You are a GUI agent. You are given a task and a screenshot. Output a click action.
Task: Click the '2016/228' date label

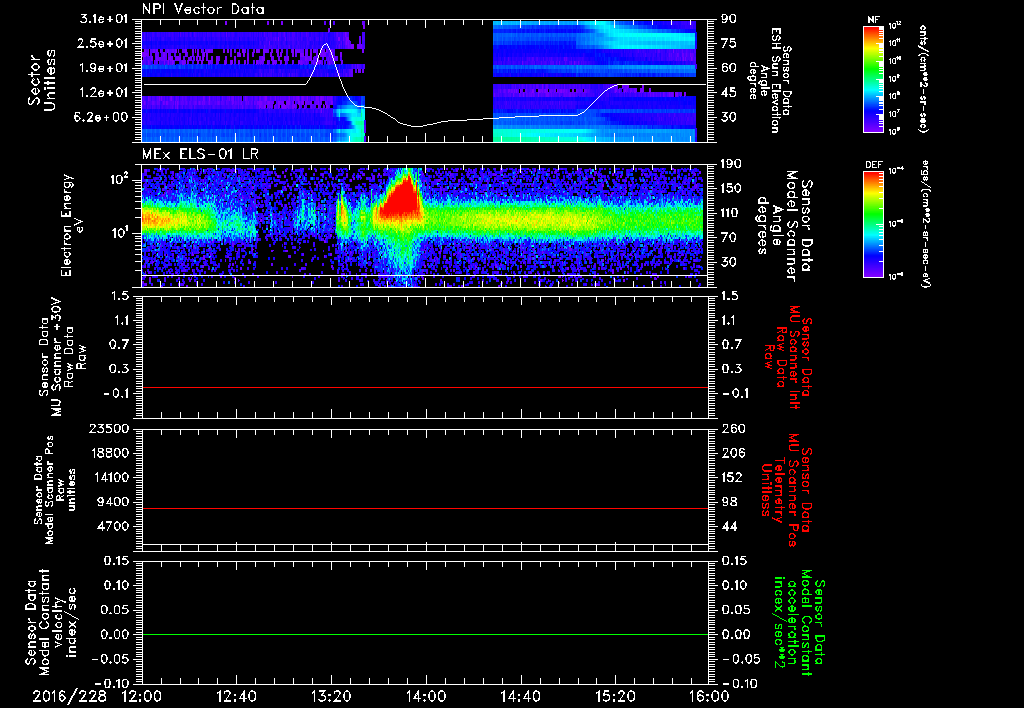(70, 697)
